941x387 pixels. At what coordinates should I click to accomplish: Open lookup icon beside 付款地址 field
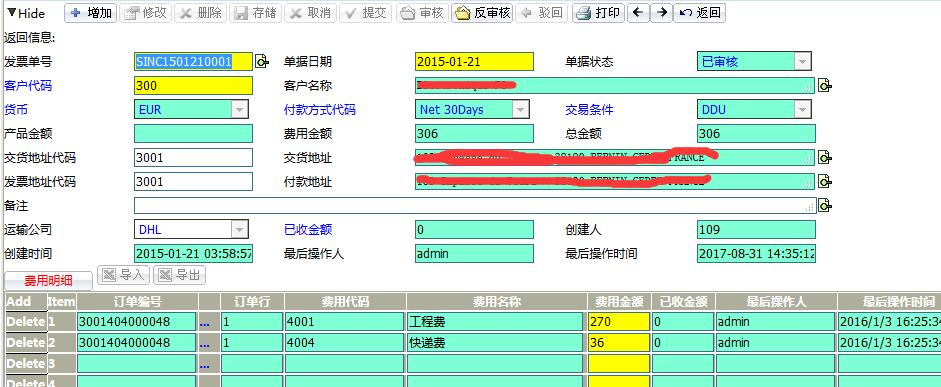pos(825,181)
